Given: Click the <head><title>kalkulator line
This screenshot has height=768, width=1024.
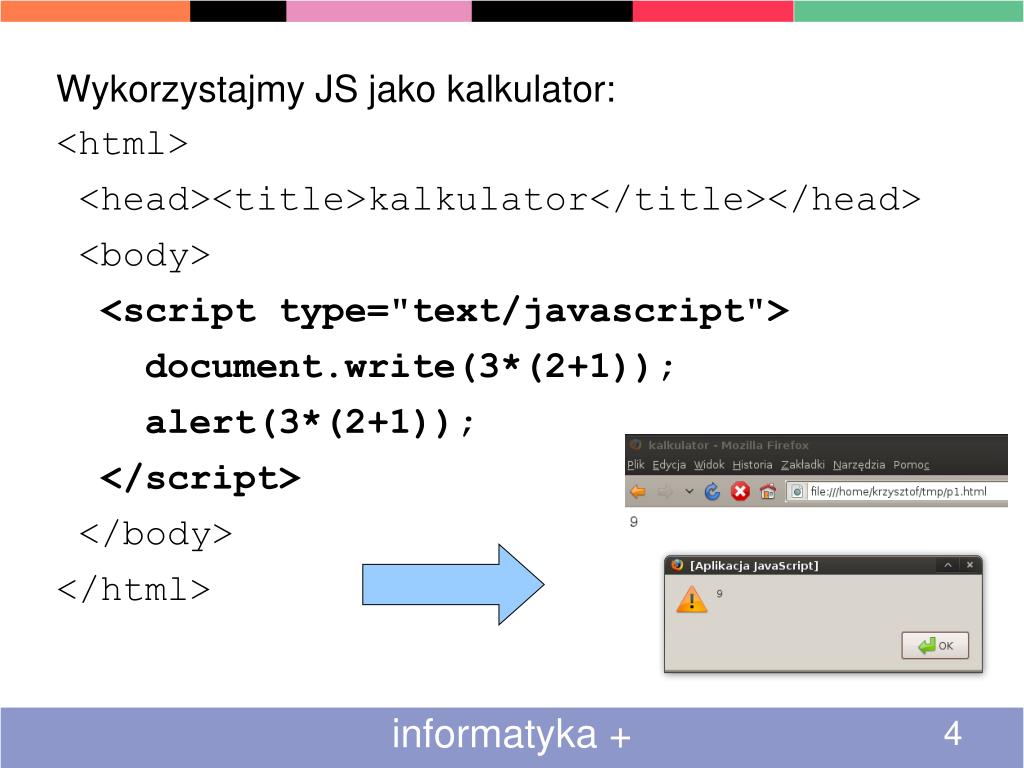Looking at the screenshot, I should (500, 199).
